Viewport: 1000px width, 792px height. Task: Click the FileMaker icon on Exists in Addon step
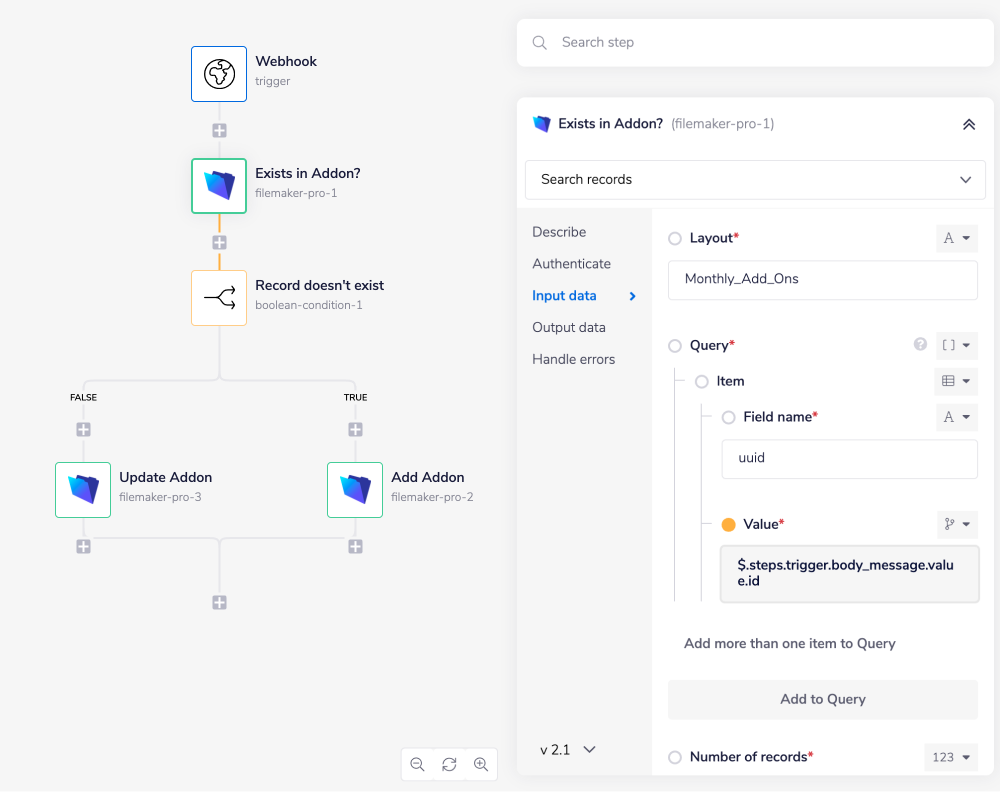coord(218,186)
